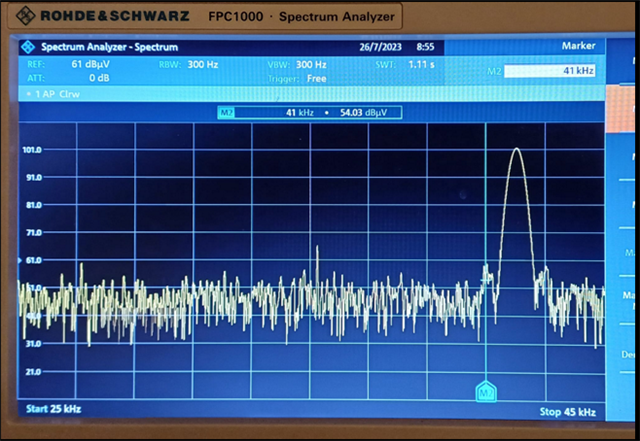Open the RBW 300 Hz setting

click(188, 65)
